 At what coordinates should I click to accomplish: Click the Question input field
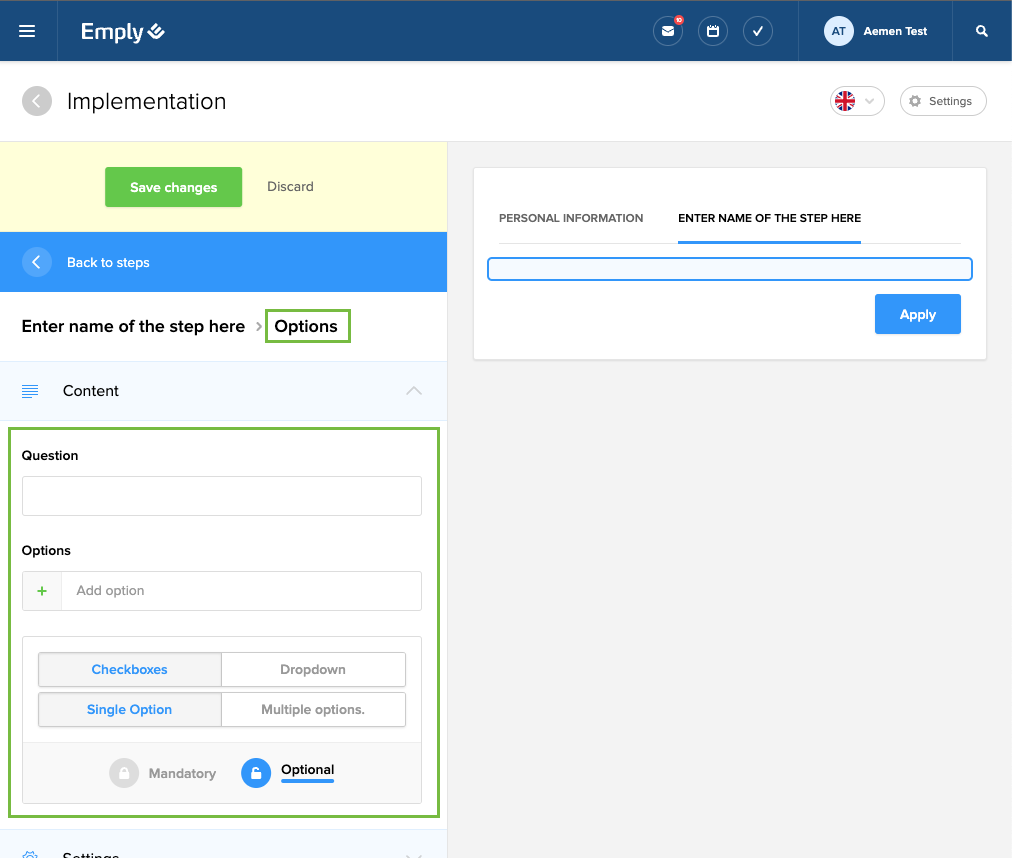point(222,496)
